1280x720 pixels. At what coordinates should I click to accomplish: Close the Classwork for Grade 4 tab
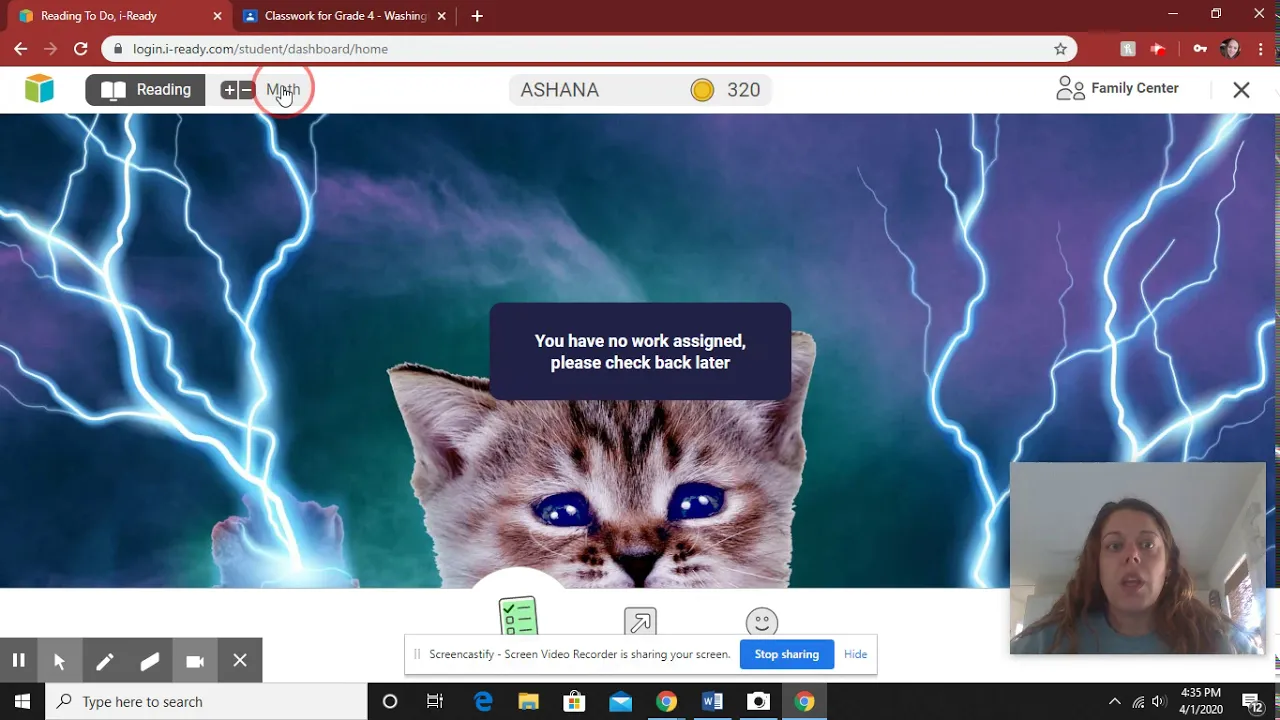(x=441, y=16)
